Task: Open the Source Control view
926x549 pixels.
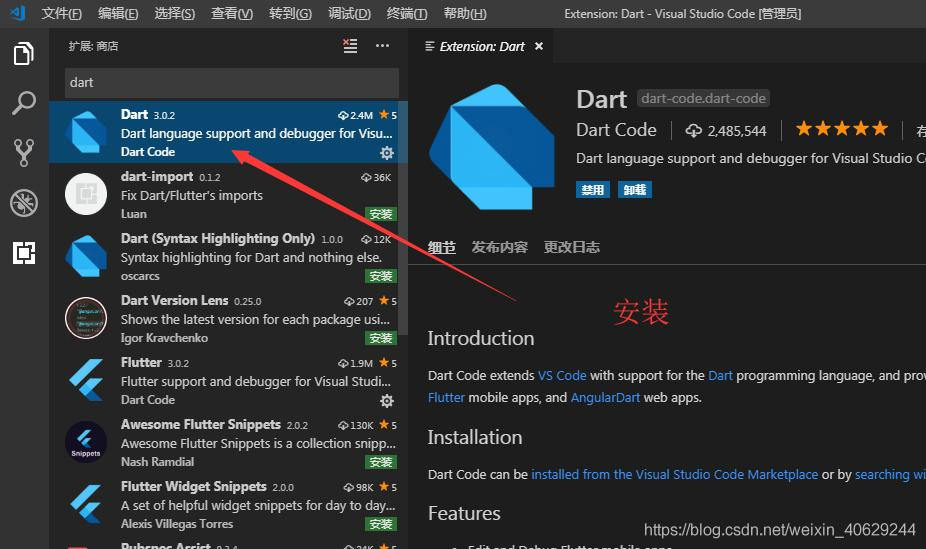Action: click(24, 153)
